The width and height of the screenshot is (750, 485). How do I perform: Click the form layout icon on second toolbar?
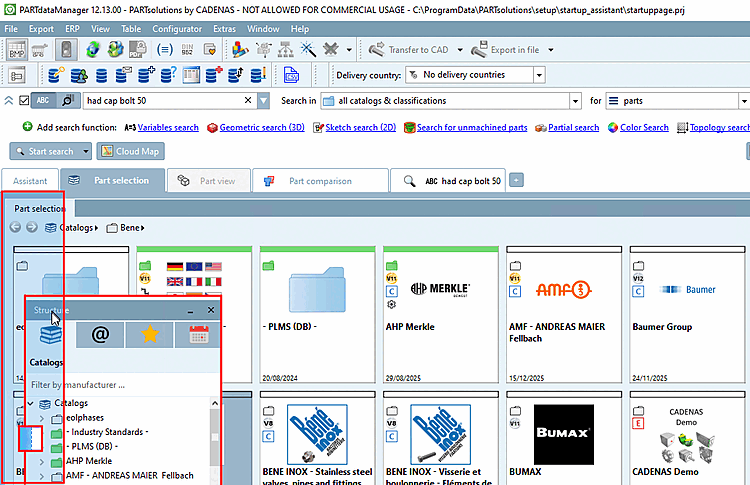tap(17, 75)
